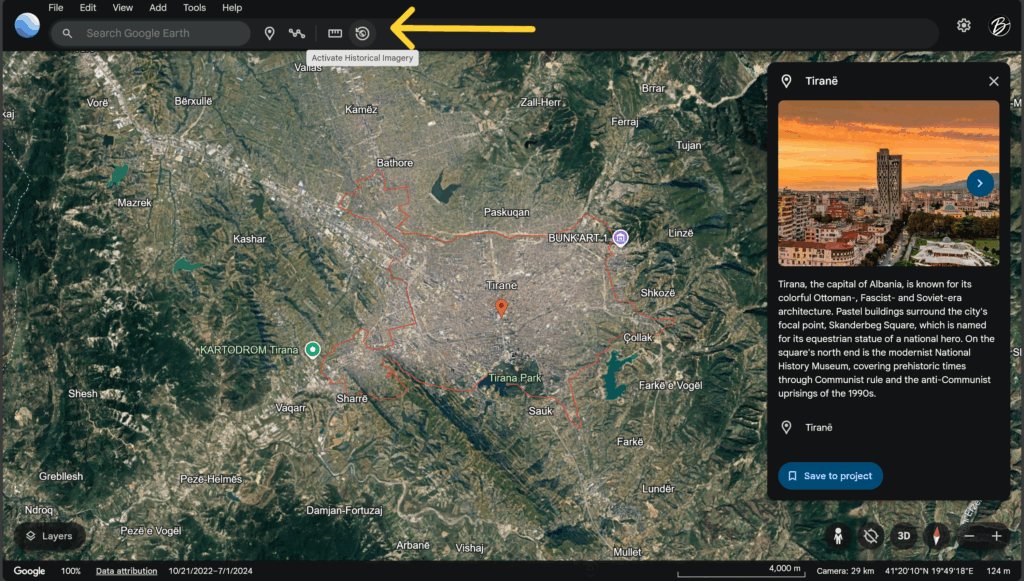Open Data attribution link
Image resolution: width=1024 pixels, height=581 pixels.
126,571
